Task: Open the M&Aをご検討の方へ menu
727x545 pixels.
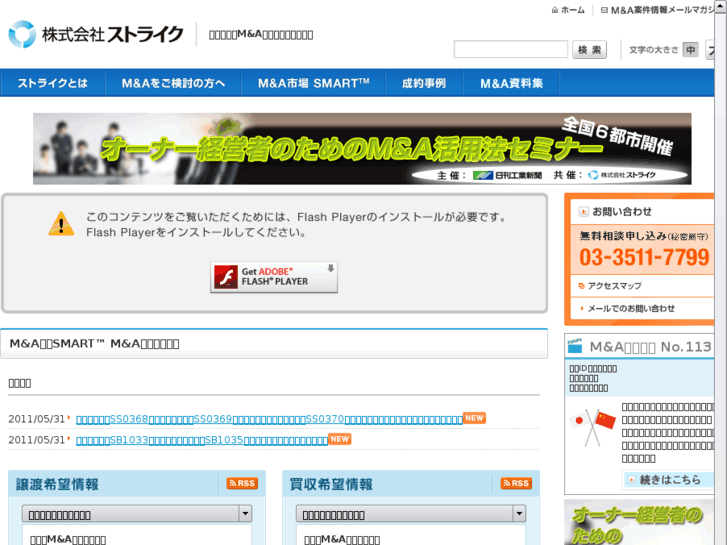Action: (173, 83)
